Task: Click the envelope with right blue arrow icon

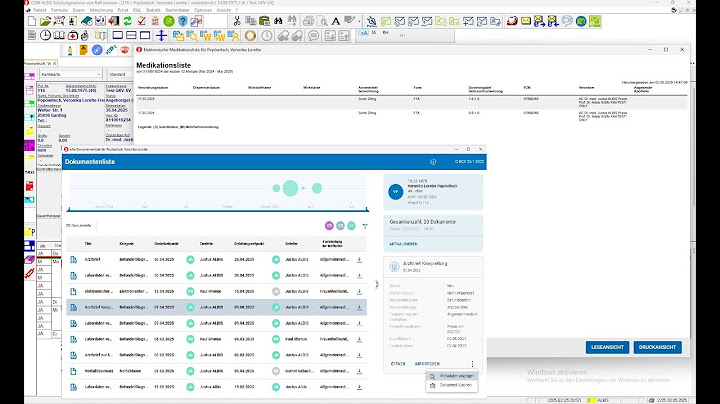Action: point(540,21)
